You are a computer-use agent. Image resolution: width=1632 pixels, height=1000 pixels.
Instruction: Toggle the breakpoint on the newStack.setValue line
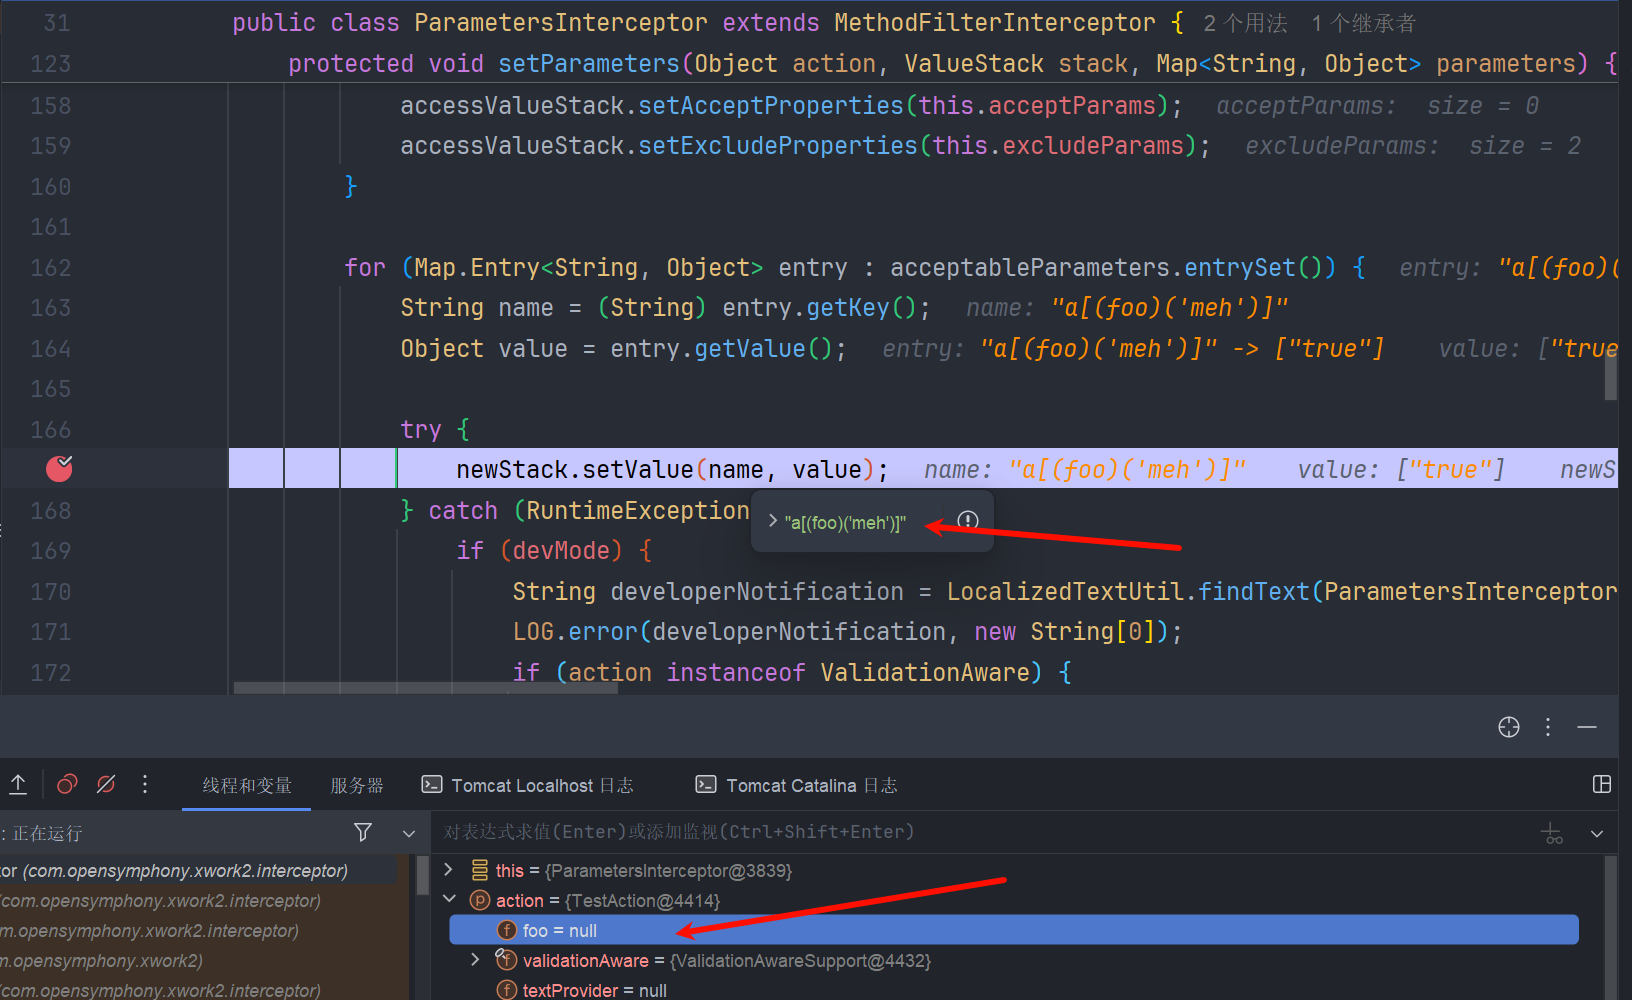pyautogui.click(x=59, y=468)
